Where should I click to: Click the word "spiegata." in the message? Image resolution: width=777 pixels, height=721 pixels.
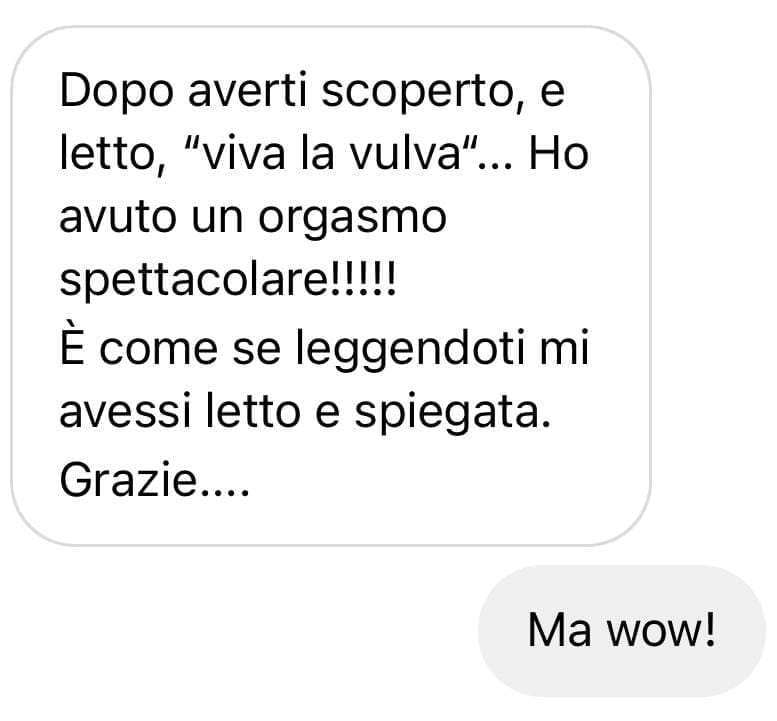[453, 413]
